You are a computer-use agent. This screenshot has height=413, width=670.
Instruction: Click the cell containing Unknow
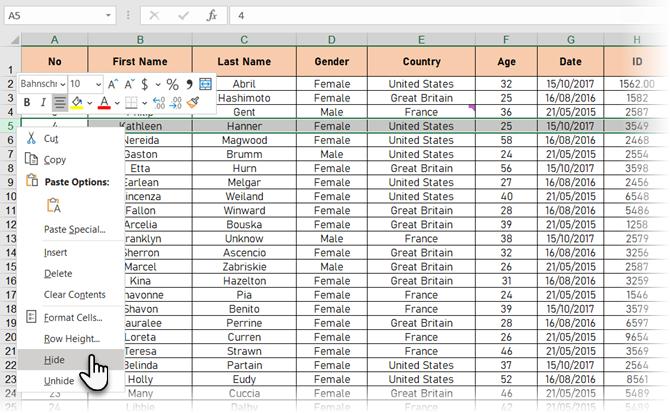point(244,239)
